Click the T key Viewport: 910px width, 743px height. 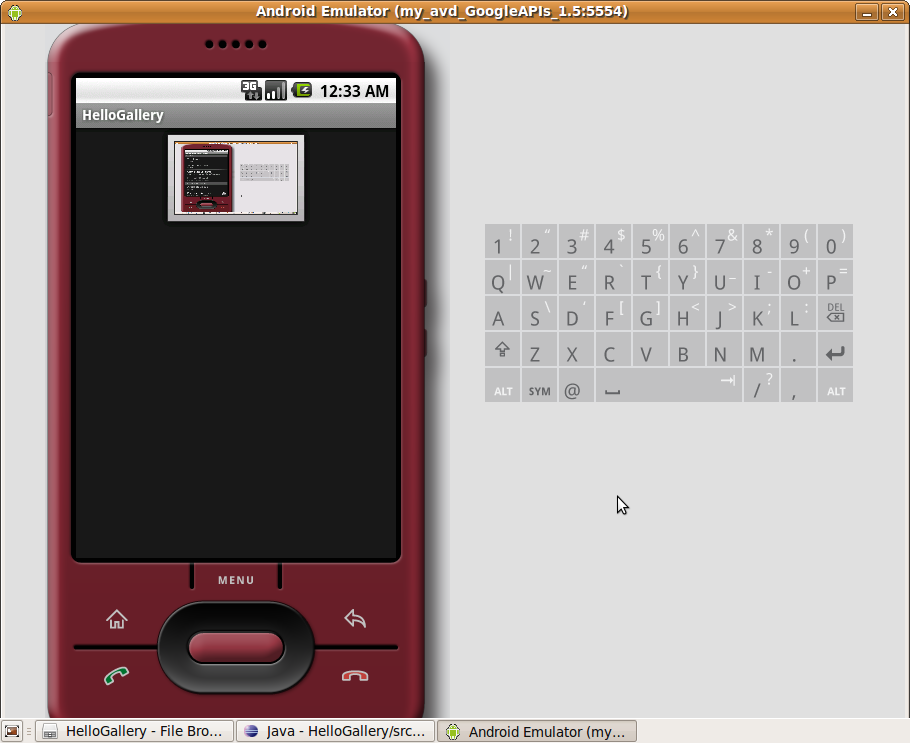tap(651, 277)
